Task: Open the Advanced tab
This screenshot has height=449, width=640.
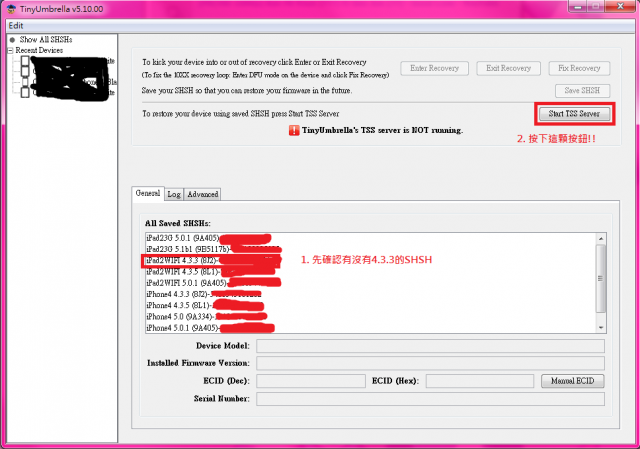Action: 202,194
